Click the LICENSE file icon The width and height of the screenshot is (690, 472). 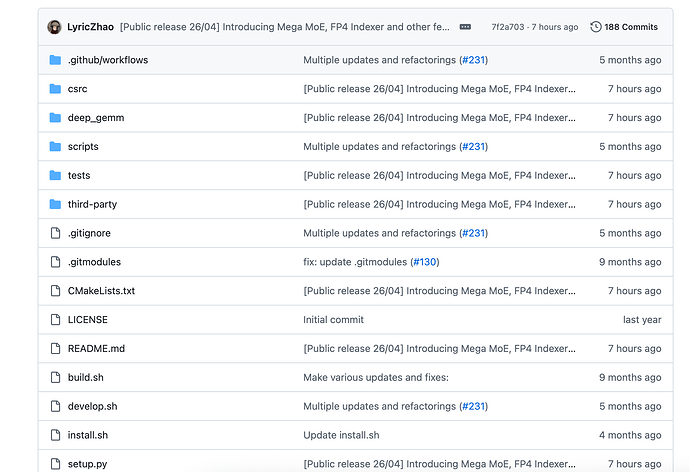click(x=55, y=320)
